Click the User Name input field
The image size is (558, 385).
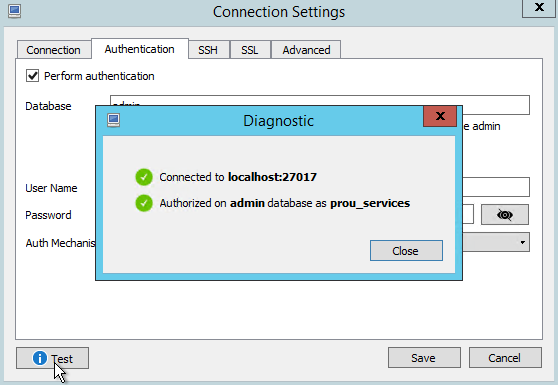point(496,187)
